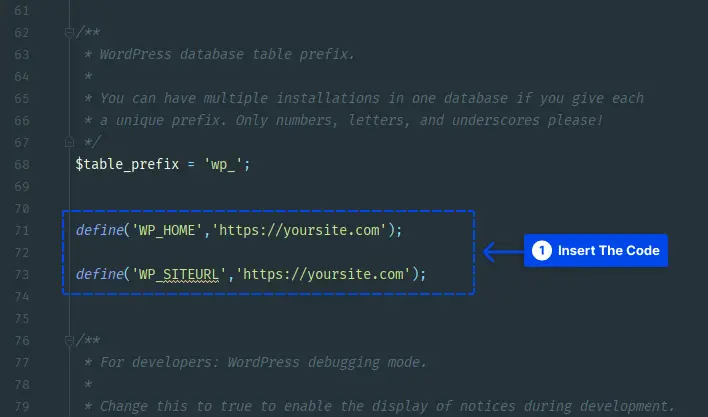
Task: Click the define keyword on line 71
Action: (99, 230)
